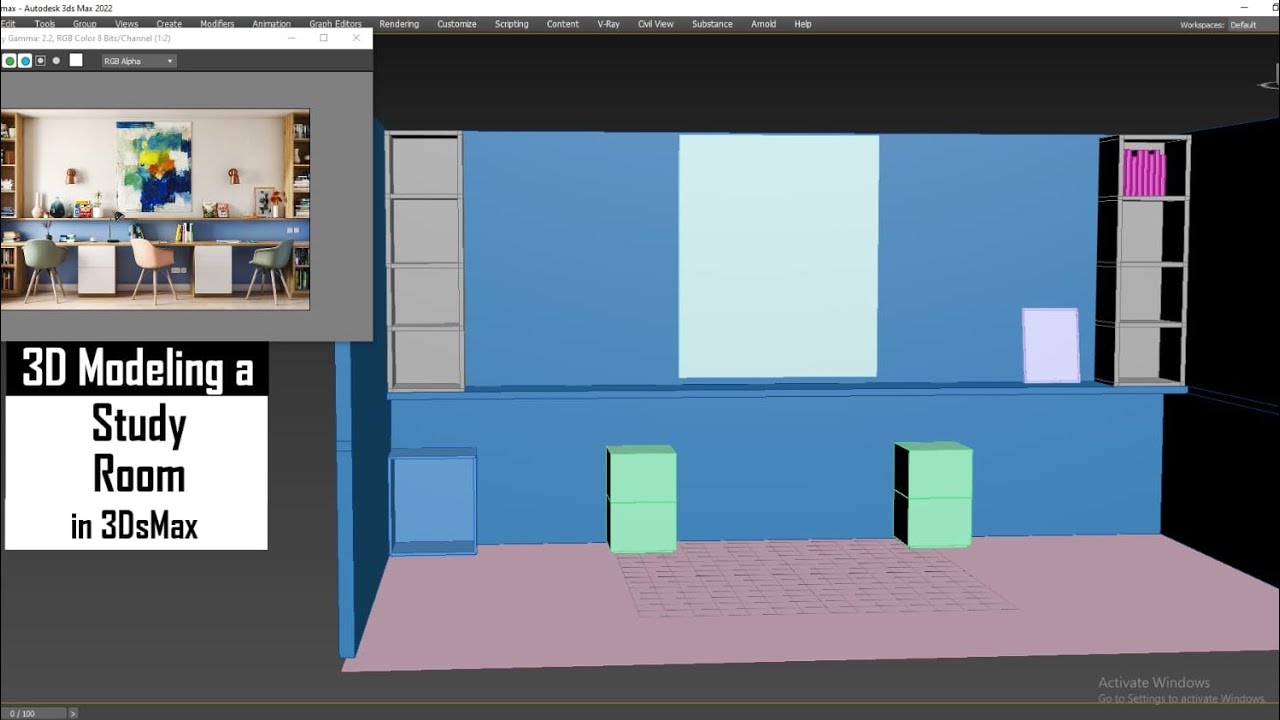
Task: Open the Graph Editors menu
Action: point(335,24)
